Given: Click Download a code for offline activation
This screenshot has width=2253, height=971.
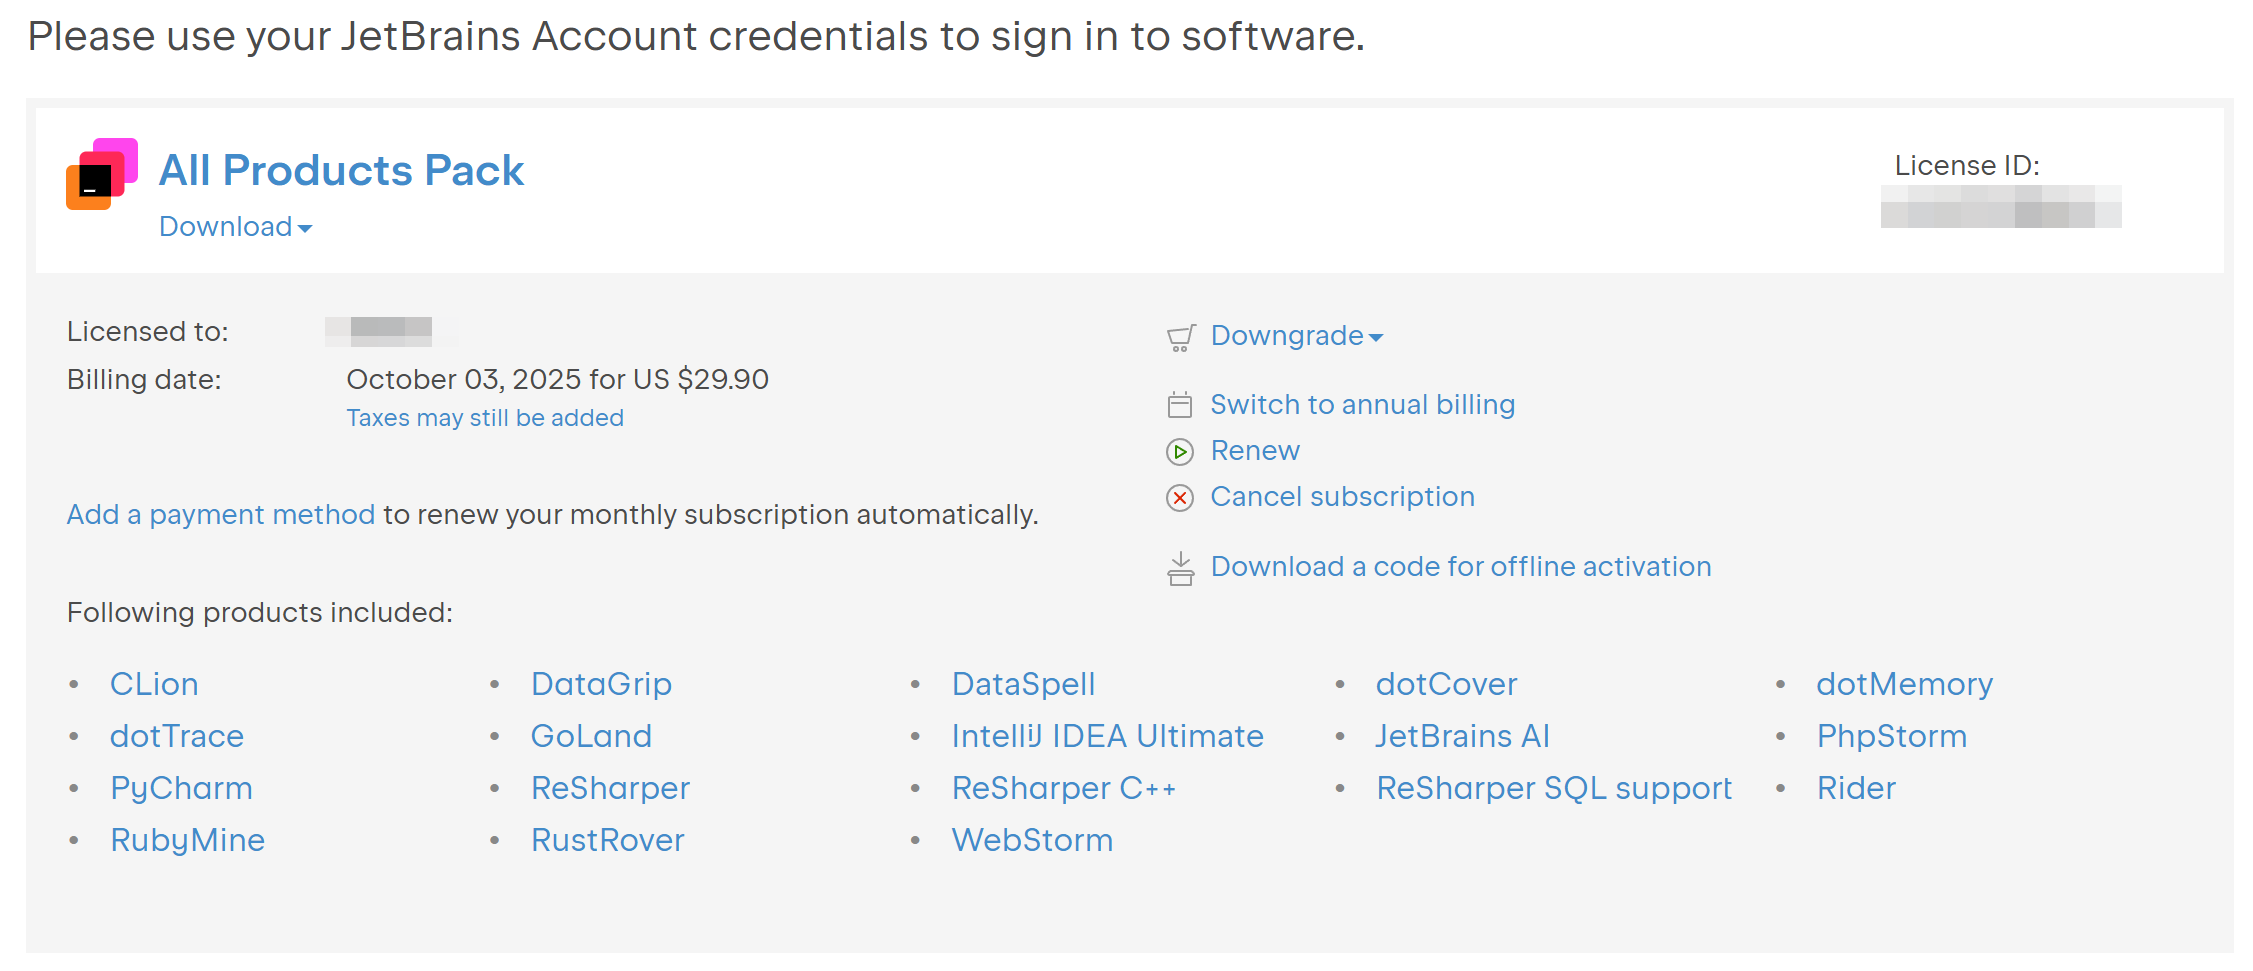Looking at the screenshot, I should 1460,567.
